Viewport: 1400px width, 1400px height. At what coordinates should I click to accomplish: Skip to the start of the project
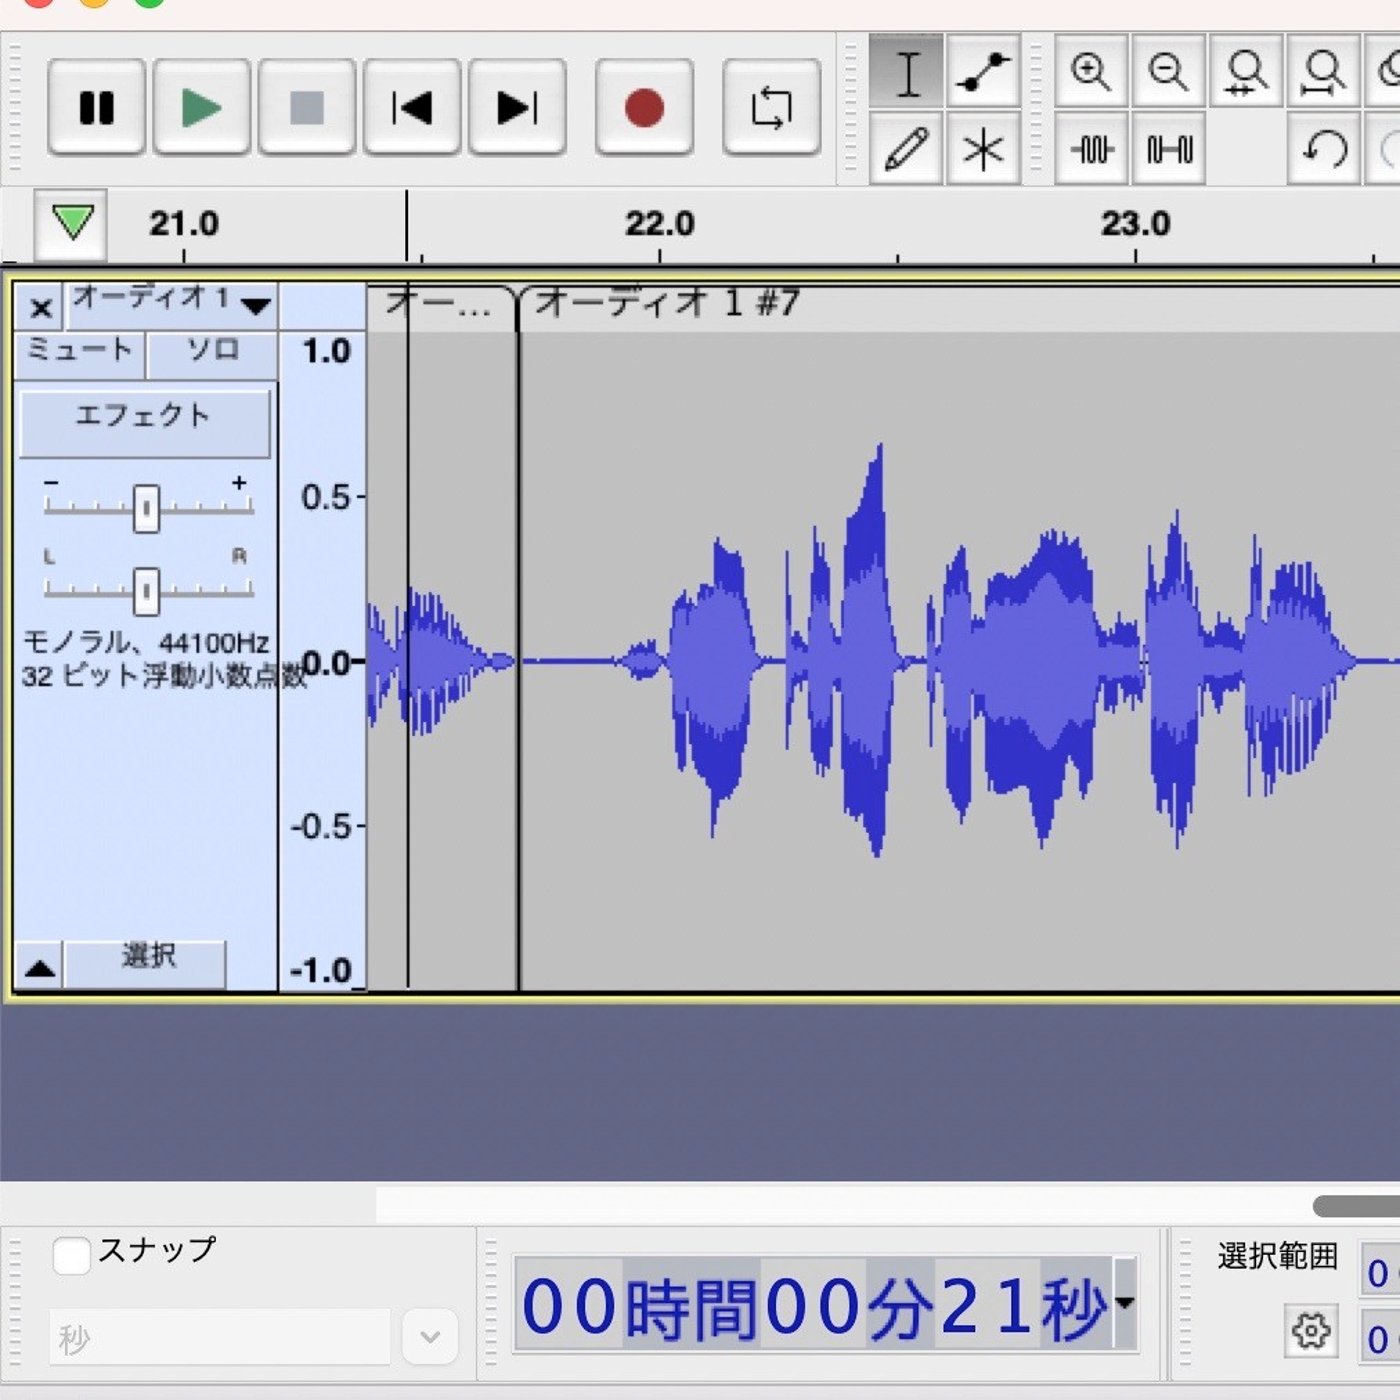(x=411, y=107)
